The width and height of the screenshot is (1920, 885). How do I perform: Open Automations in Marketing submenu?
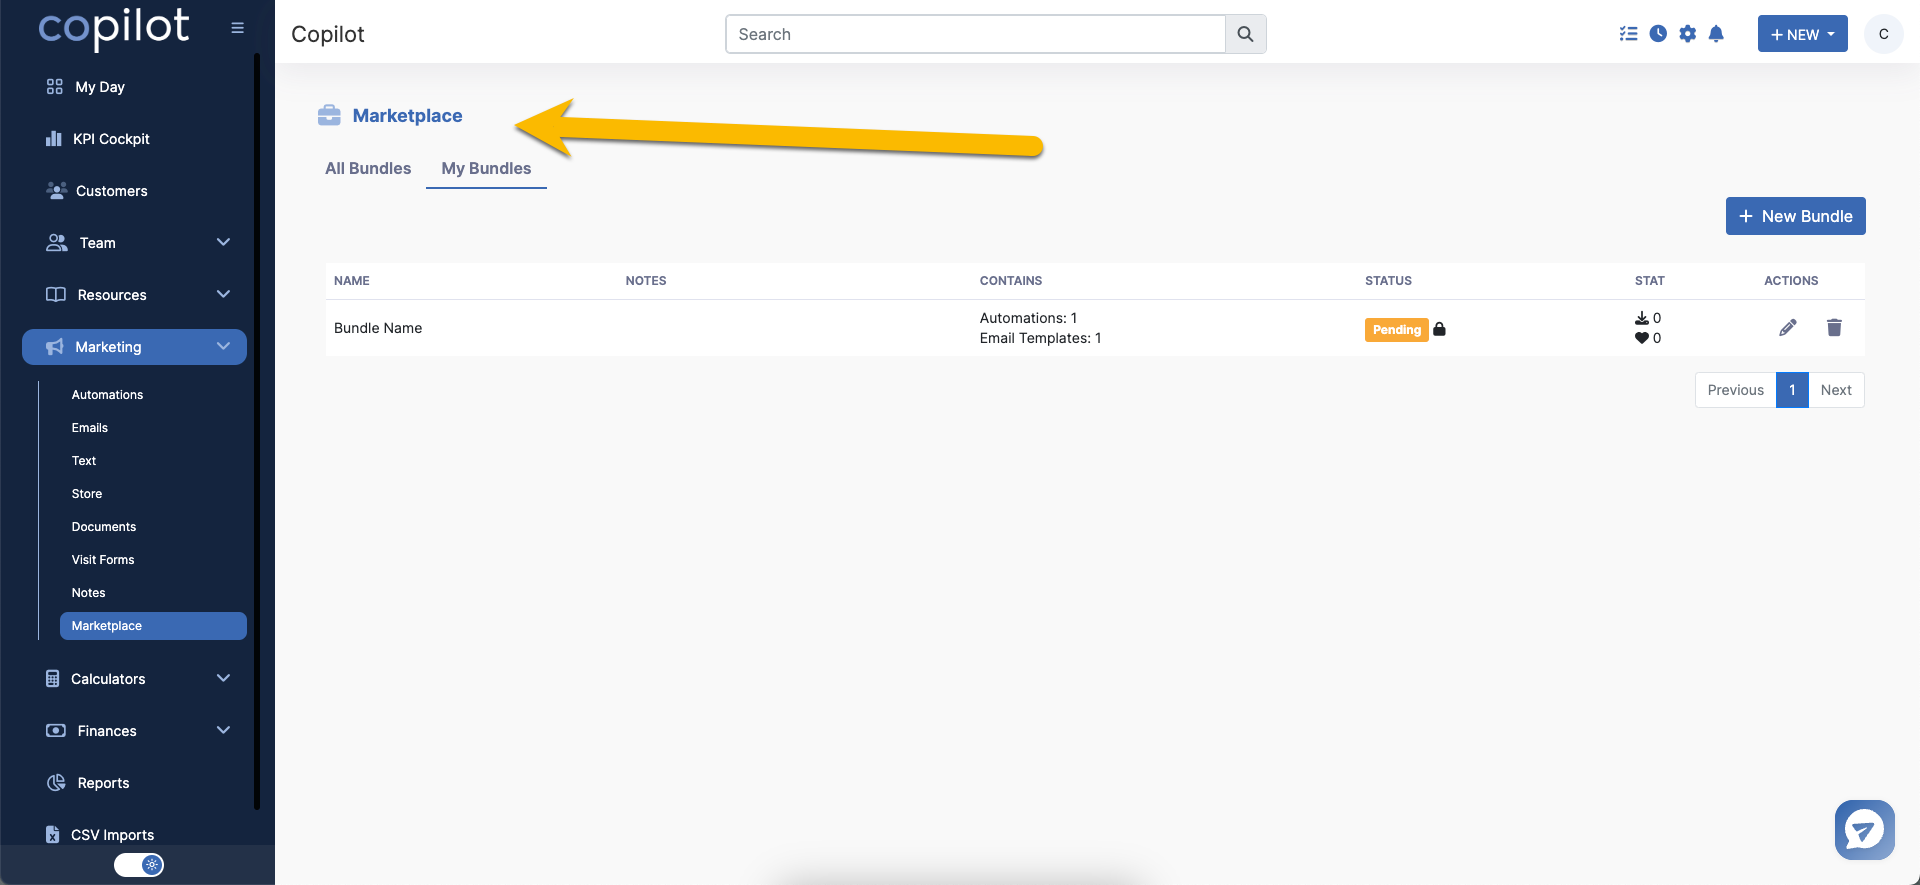coord(107,395)
